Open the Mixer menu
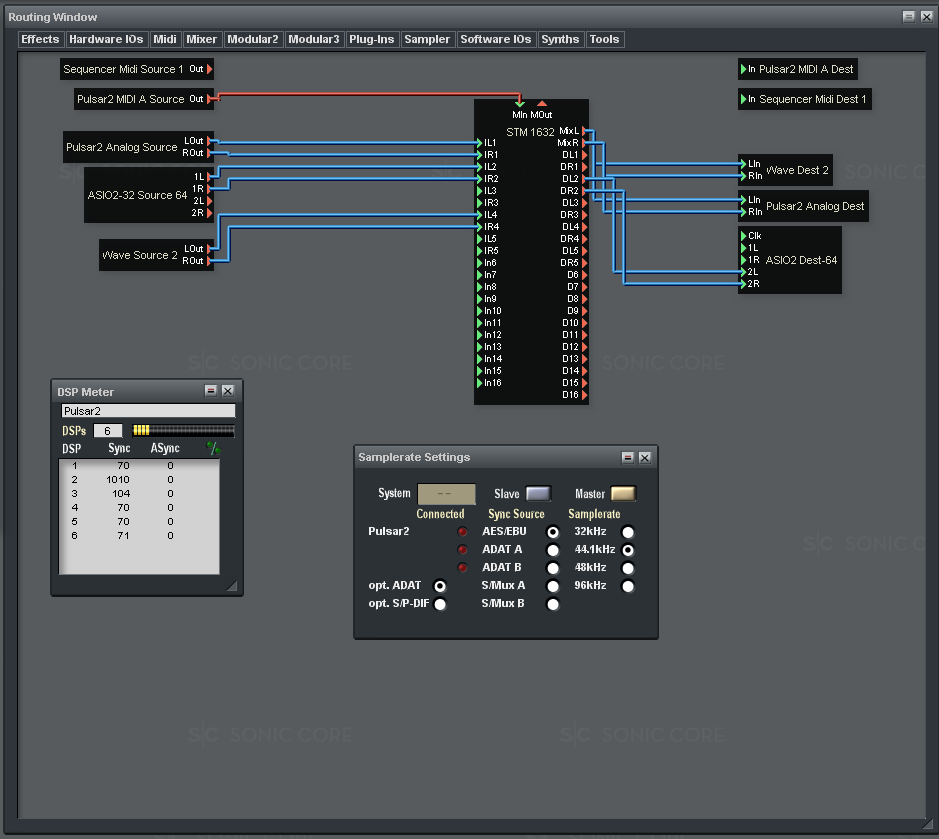This screenshot has height=839, width=939. pyautogui.click(x=201, y=40)
